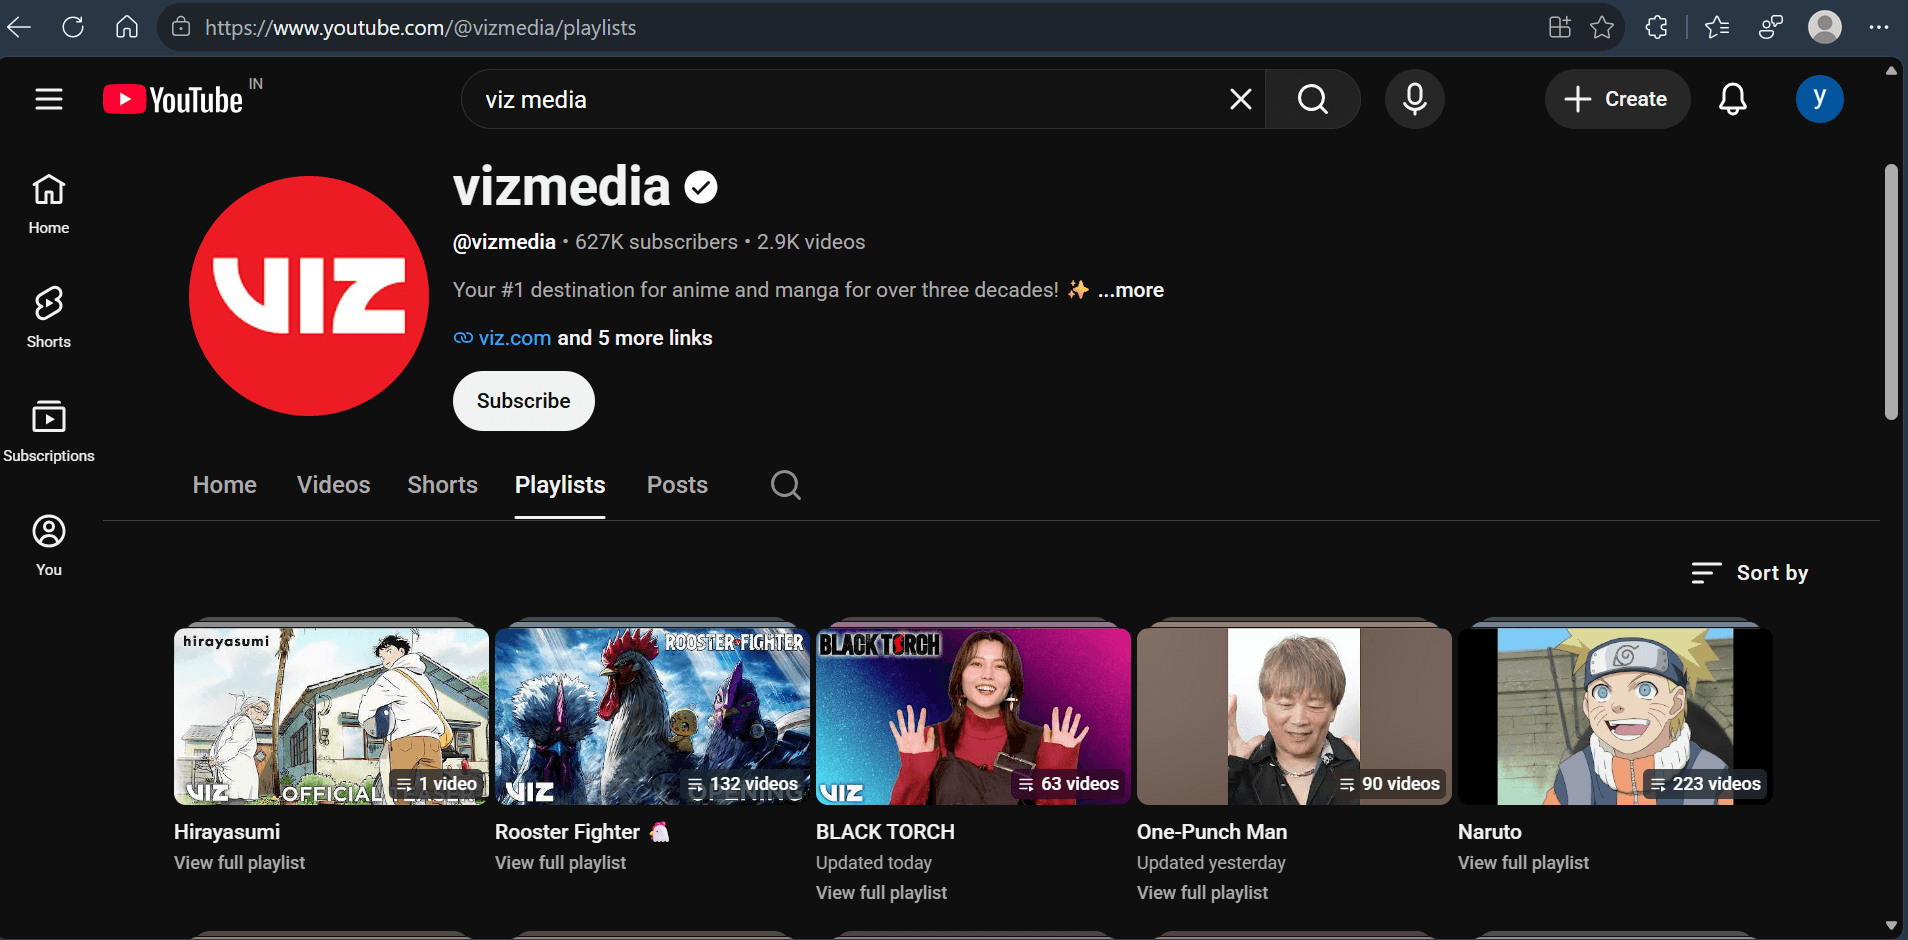Screen dimensions: 1908x940
Task: View full playlist for Rooster Fighter
Action: [561, 863]
